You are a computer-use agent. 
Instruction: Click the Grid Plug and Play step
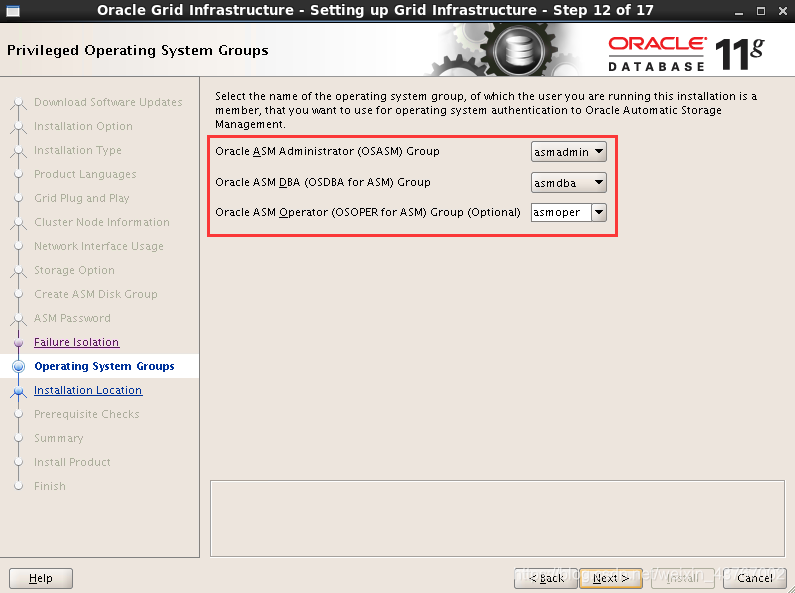(x=82, y=198)
